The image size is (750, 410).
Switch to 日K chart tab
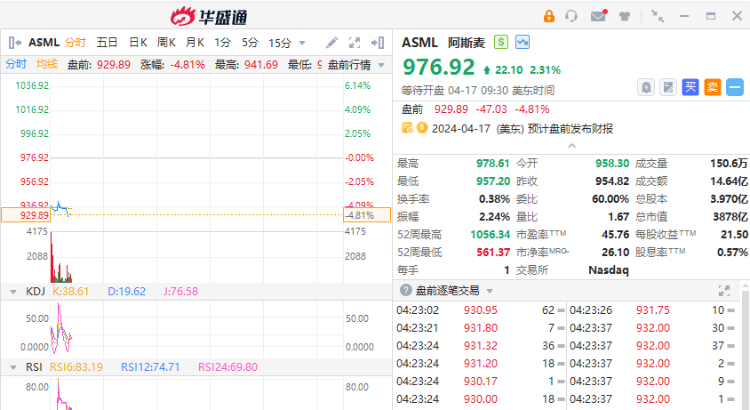point(138,42)
